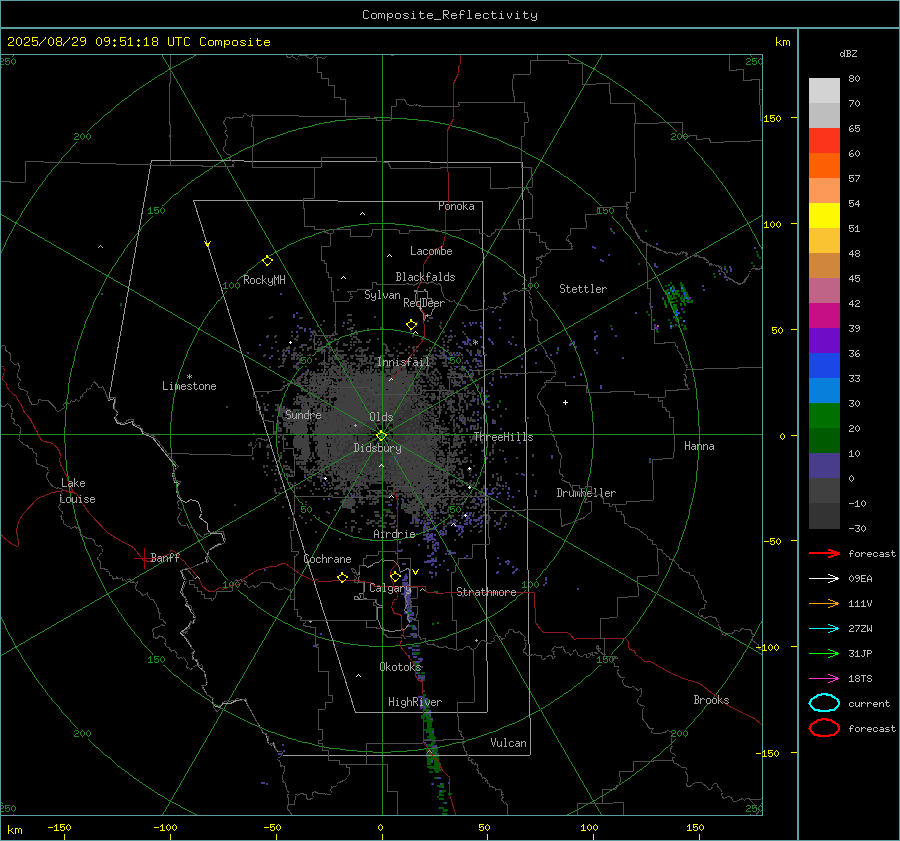Click the ThreeHills town label
Viewport: 900px width, 841px height.
[x=503, y=437]
